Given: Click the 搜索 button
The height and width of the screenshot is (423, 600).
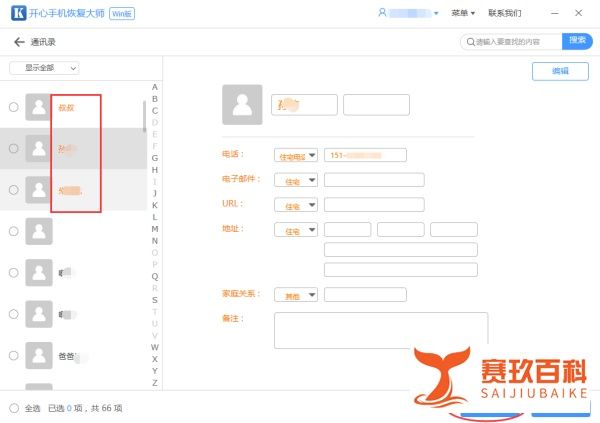Looking at the screenshot, I should (x=576, y=41).
